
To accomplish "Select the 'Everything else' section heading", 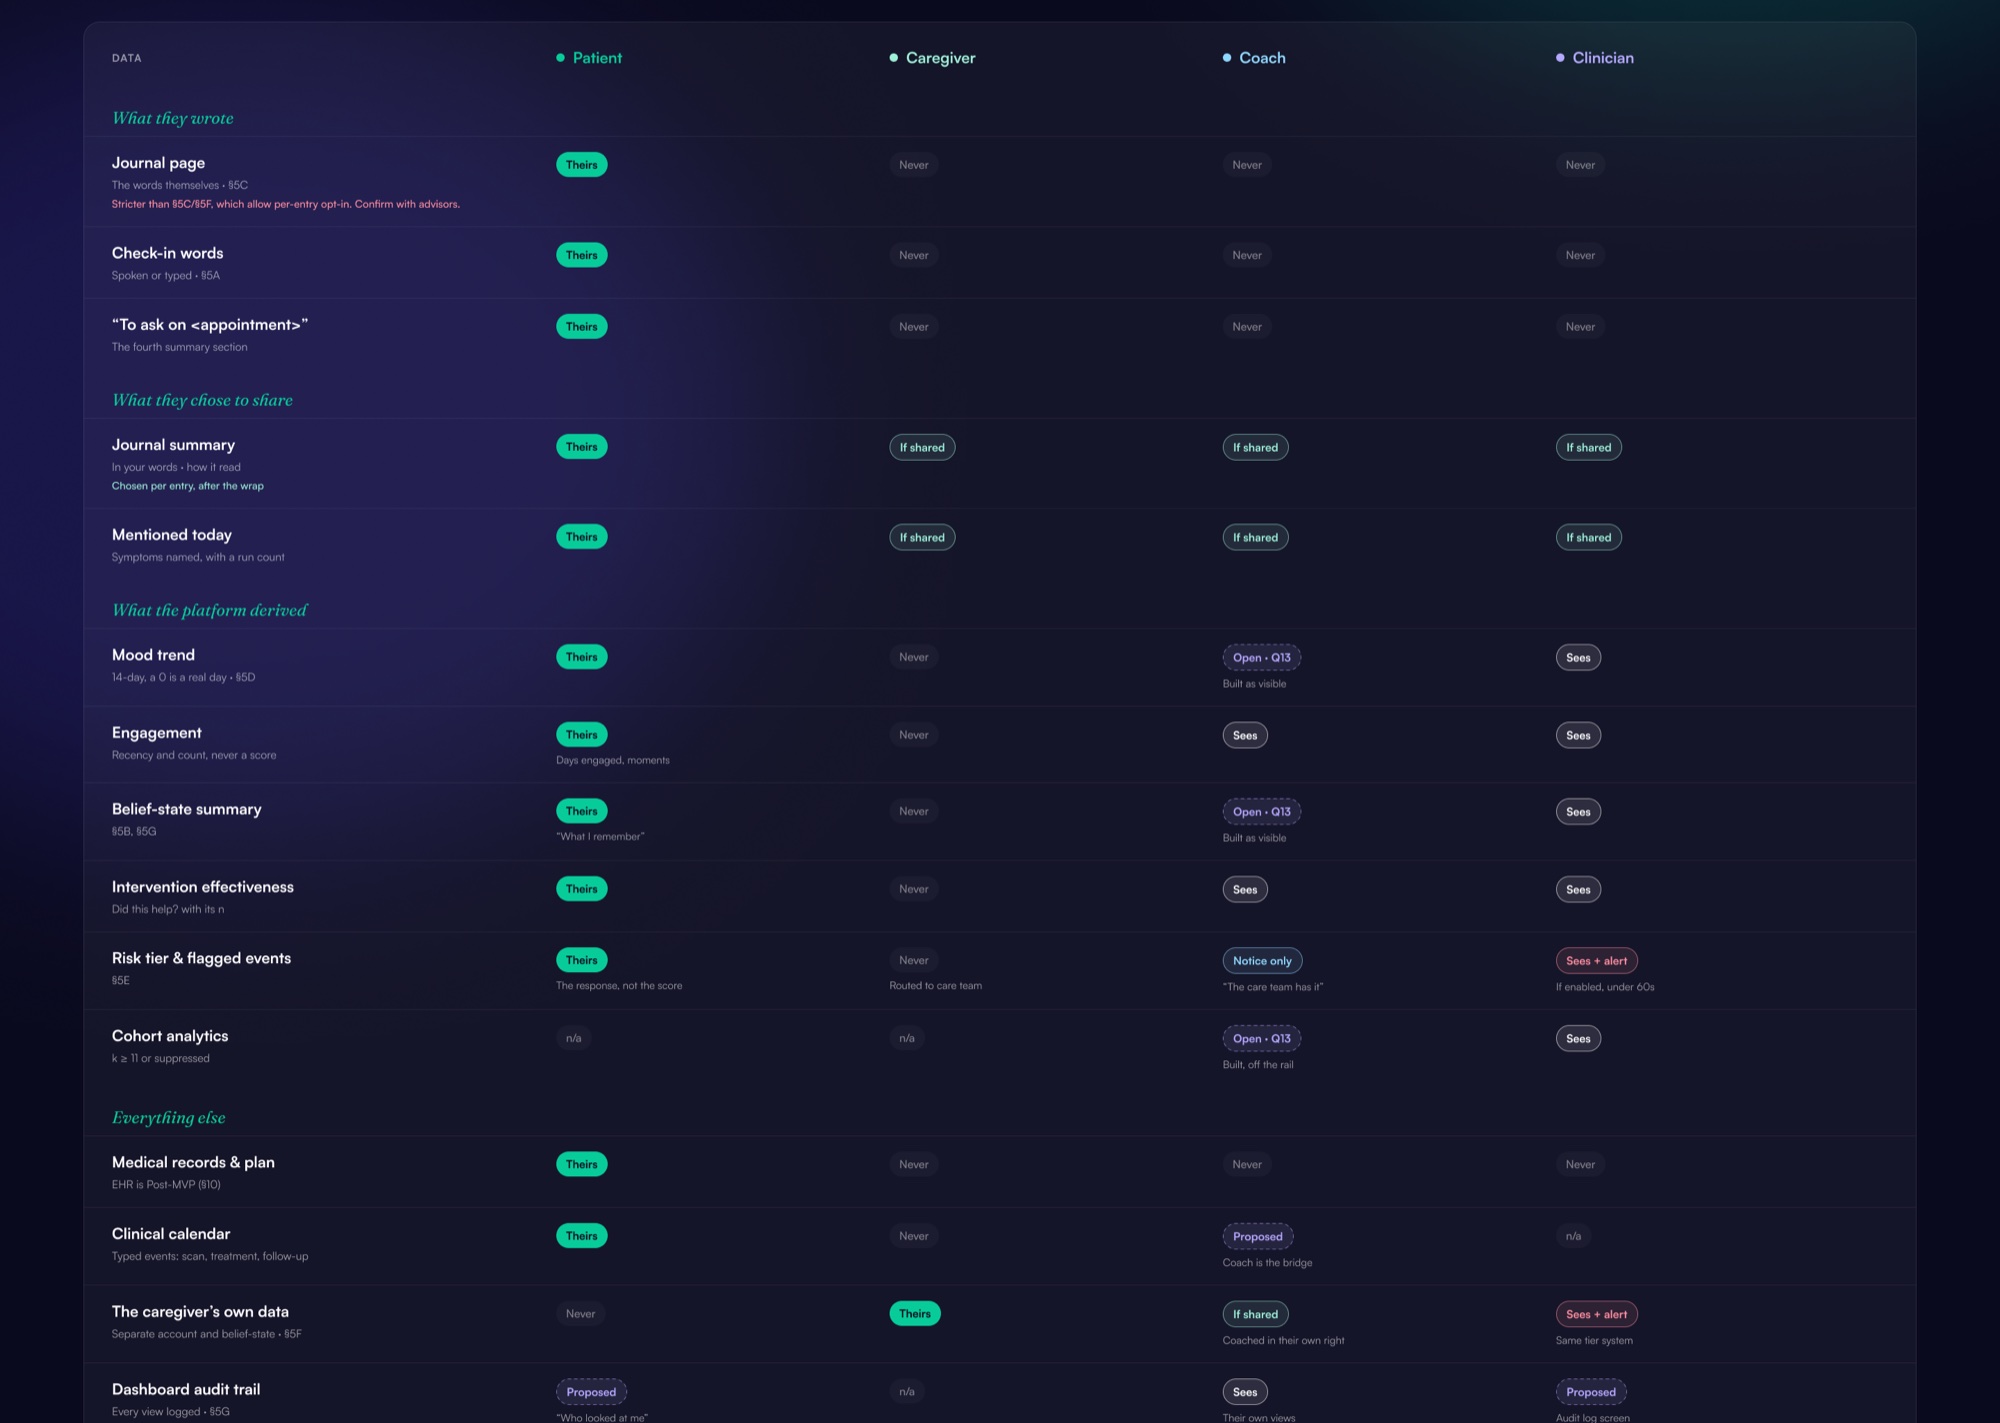I will pyautogui.click(x=169, y=1117).
